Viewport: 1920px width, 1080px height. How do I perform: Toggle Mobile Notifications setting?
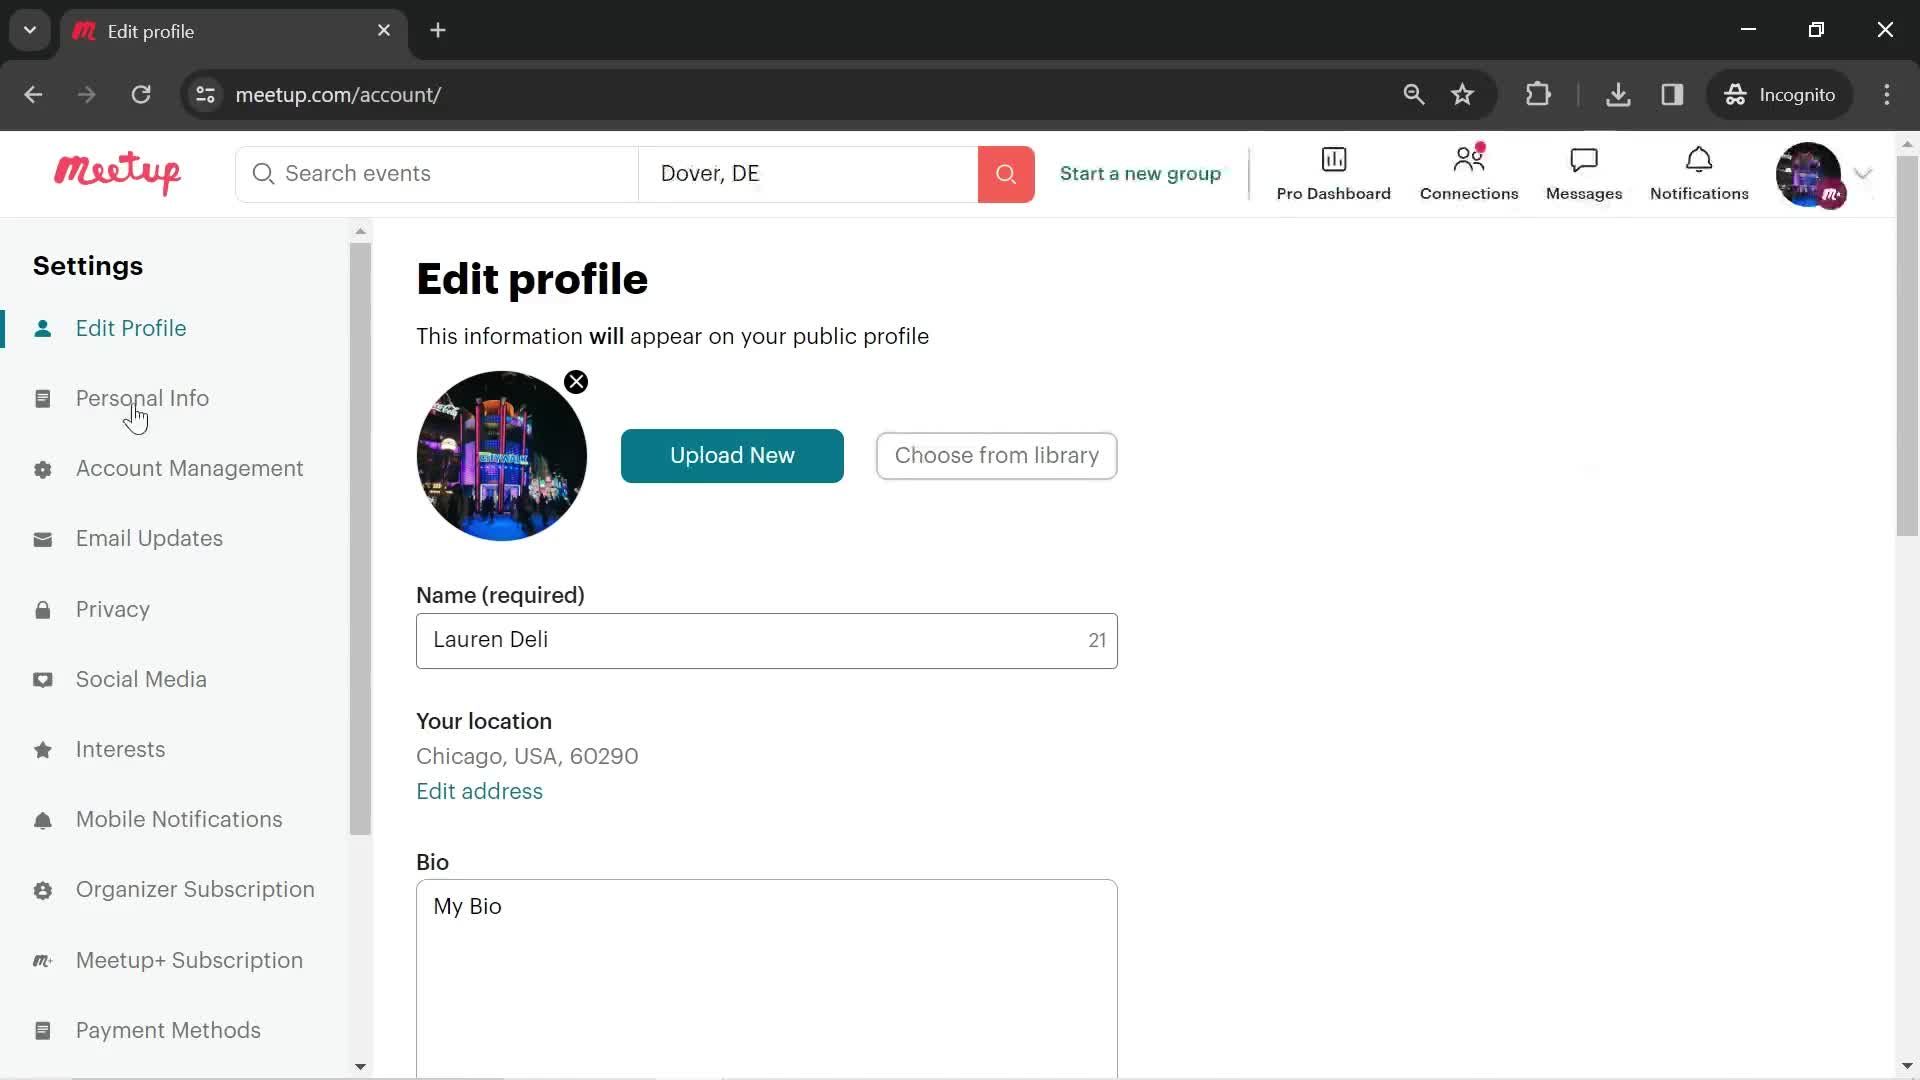(x=178, y=819)
